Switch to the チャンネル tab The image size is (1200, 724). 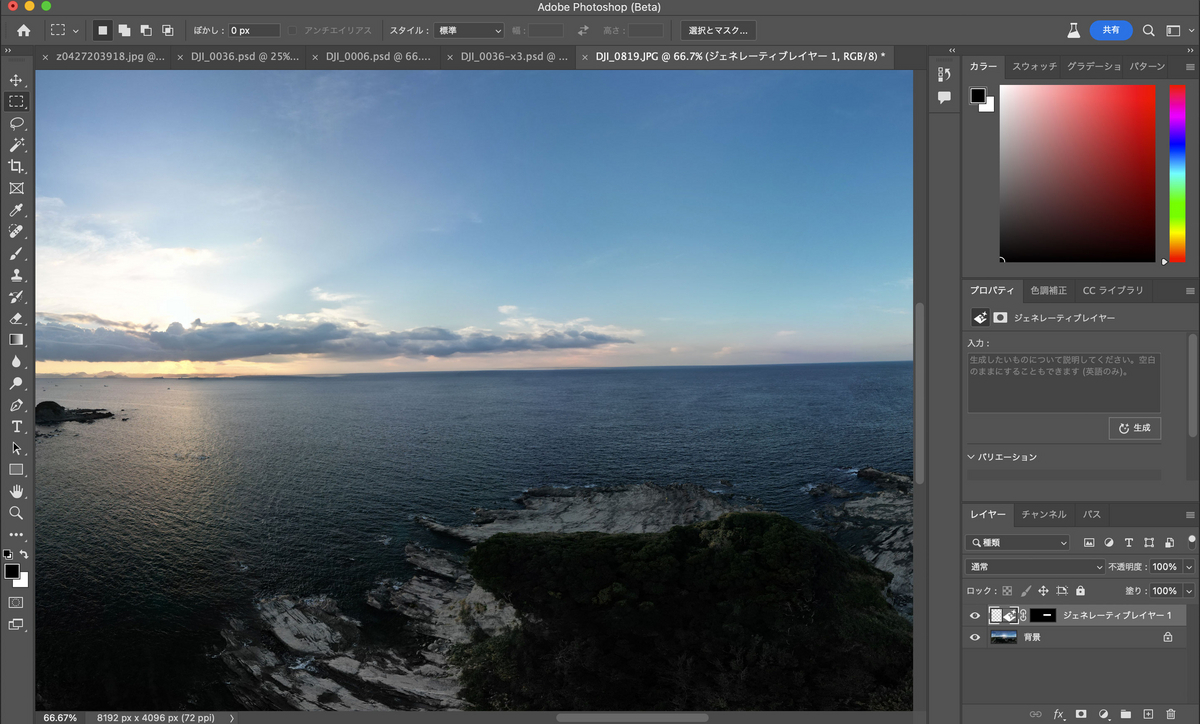(x=1044, y=514)
